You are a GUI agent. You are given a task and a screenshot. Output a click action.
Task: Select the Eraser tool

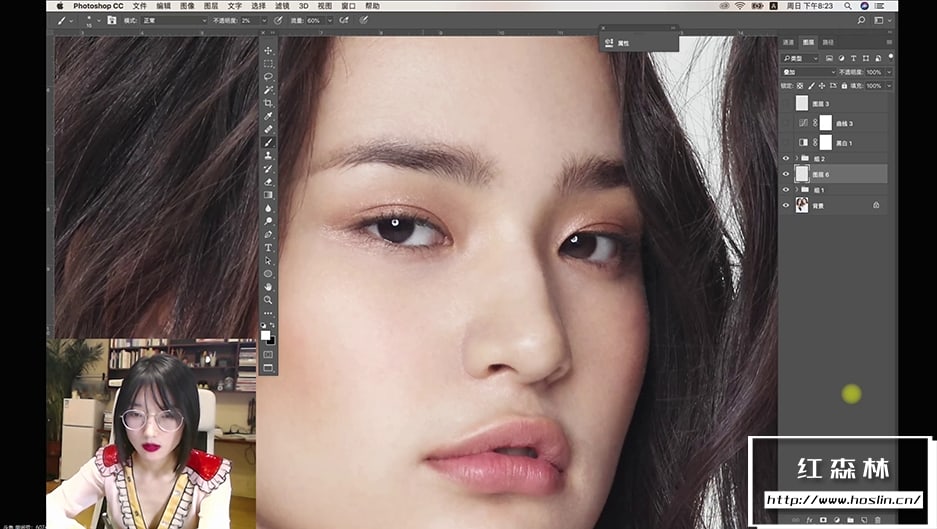(268, 182)
